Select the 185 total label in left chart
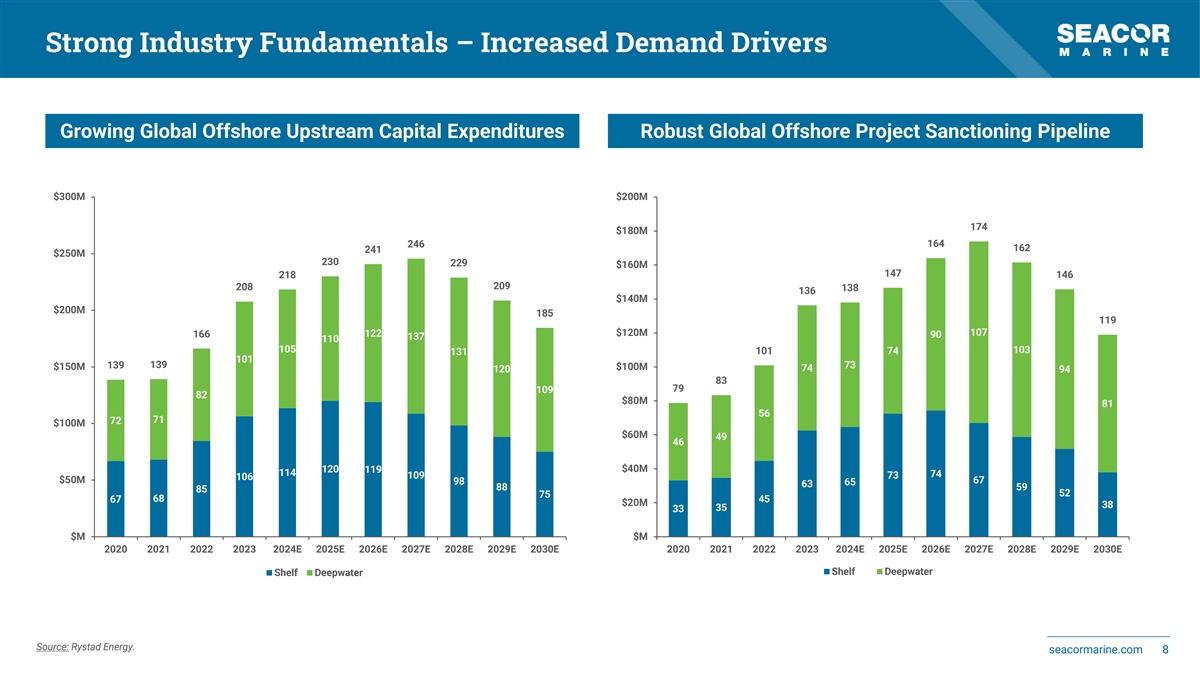This screenshot has width=1200, height=675. [x=545, y=313]
